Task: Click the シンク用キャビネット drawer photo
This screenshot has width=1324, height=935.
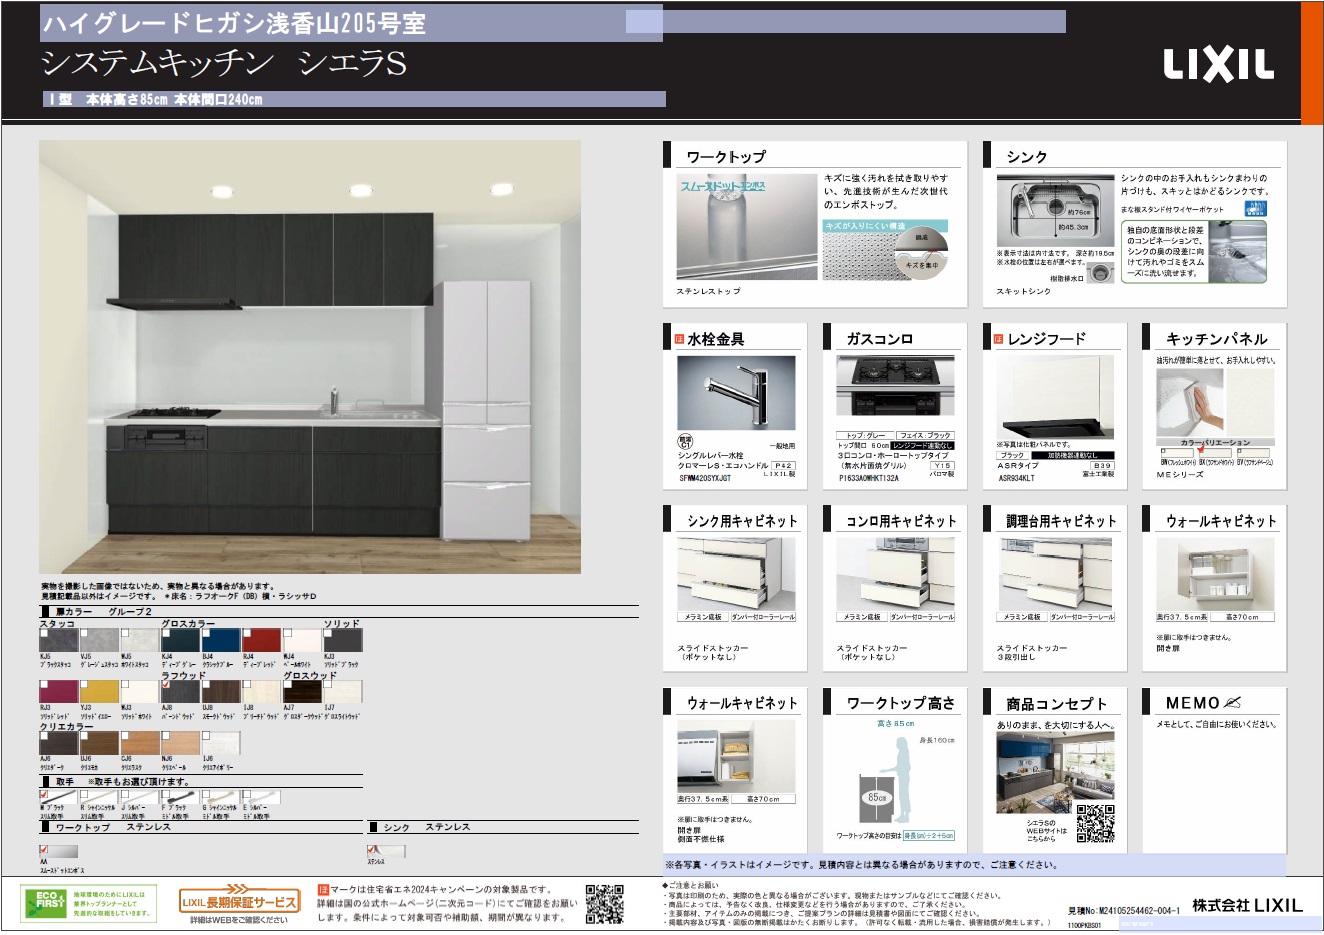Action: pyautogui.click(x=736, y=574)
